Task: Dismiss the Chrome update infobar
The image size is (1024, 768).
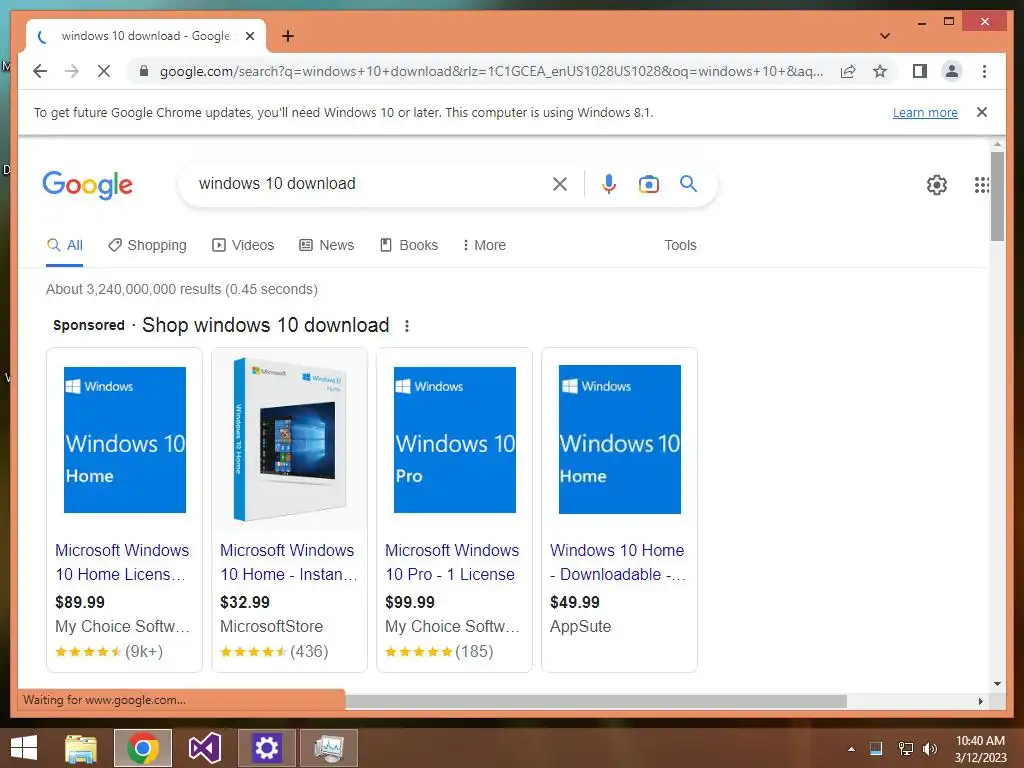Action: pyautogui.click(x=982, y=112)
